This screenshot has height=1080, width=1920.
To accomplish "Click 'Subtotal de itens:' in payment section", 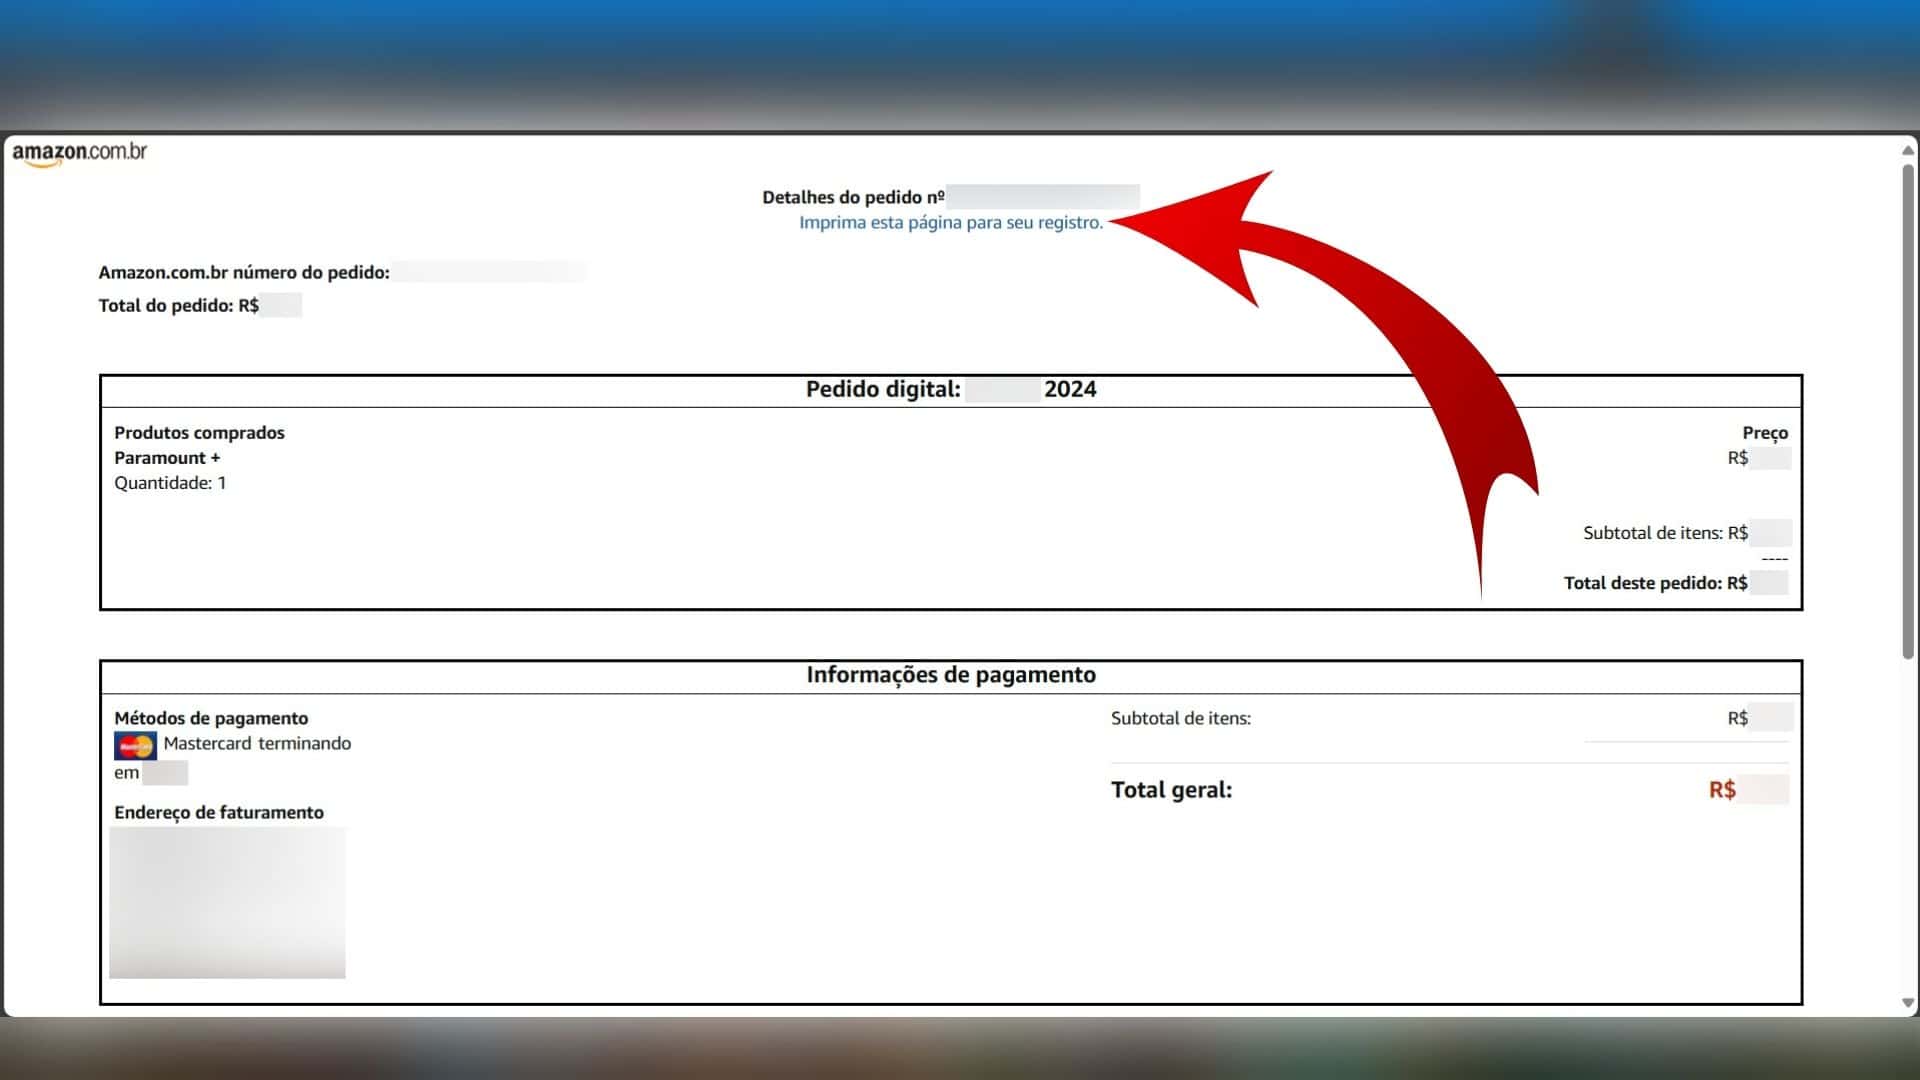I will (x=1181, y=718).
